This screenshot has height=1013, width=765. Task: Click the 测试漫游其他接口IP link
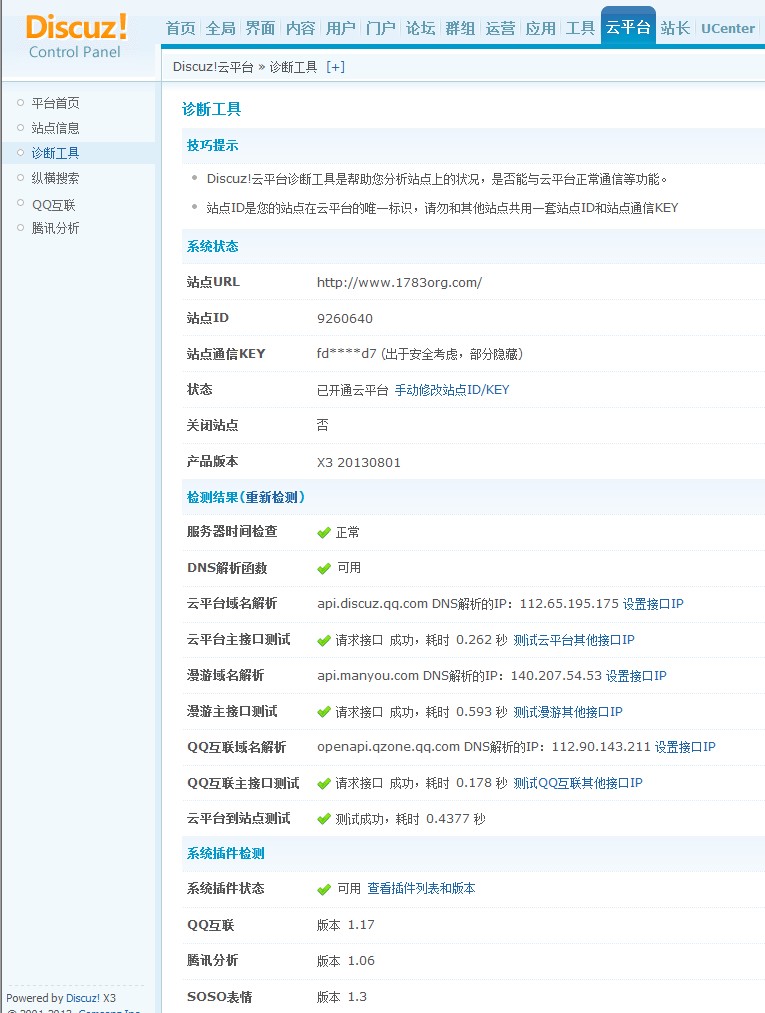[x=568, y=712]
